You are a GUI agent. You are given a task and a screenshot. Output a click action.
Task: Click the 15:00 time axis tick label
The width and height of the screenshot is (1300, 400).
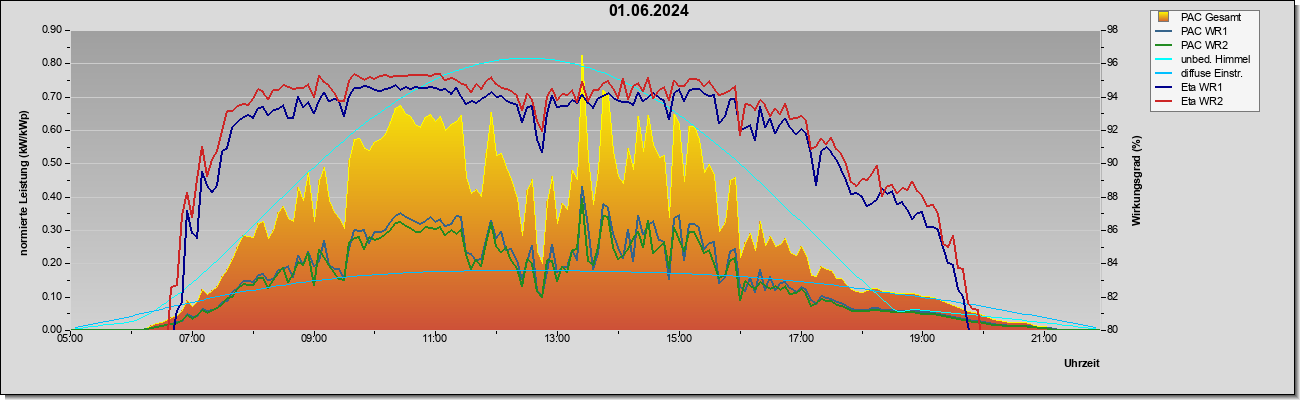[x=678, y=339]
